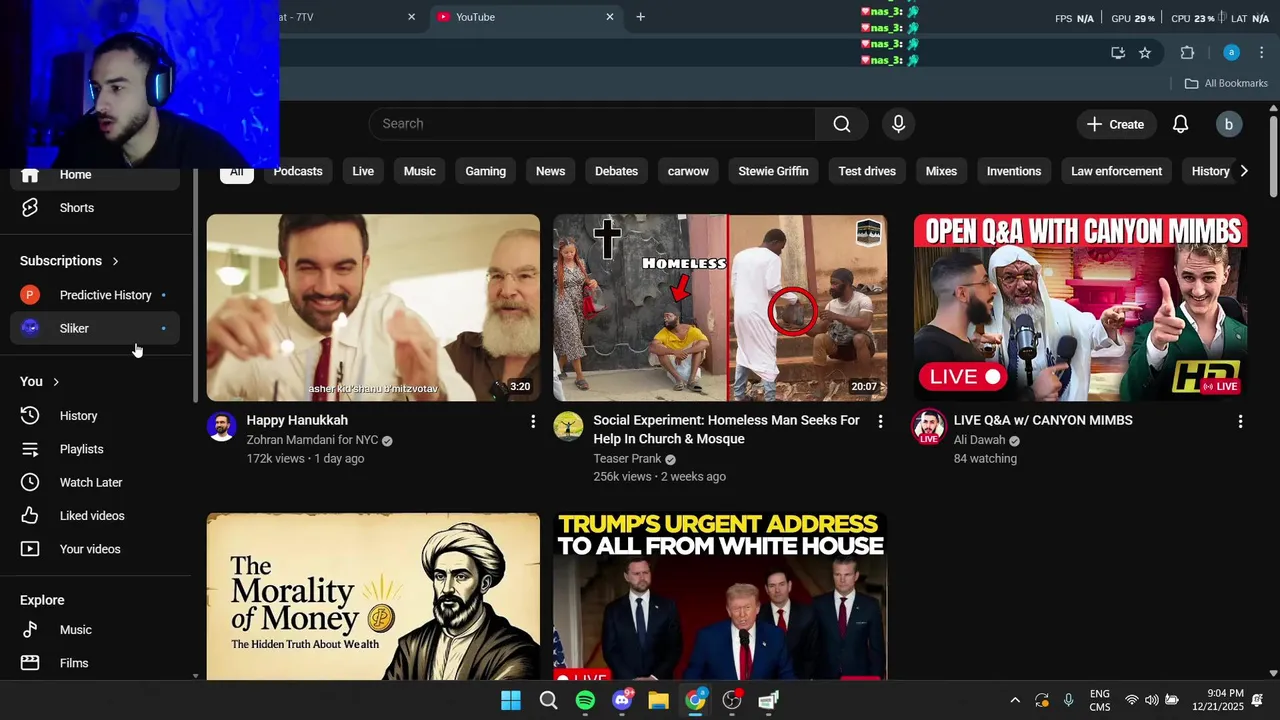Open the Watch Later clock icon
This screenshot has height=720, width=1280.
pos(30,482)
